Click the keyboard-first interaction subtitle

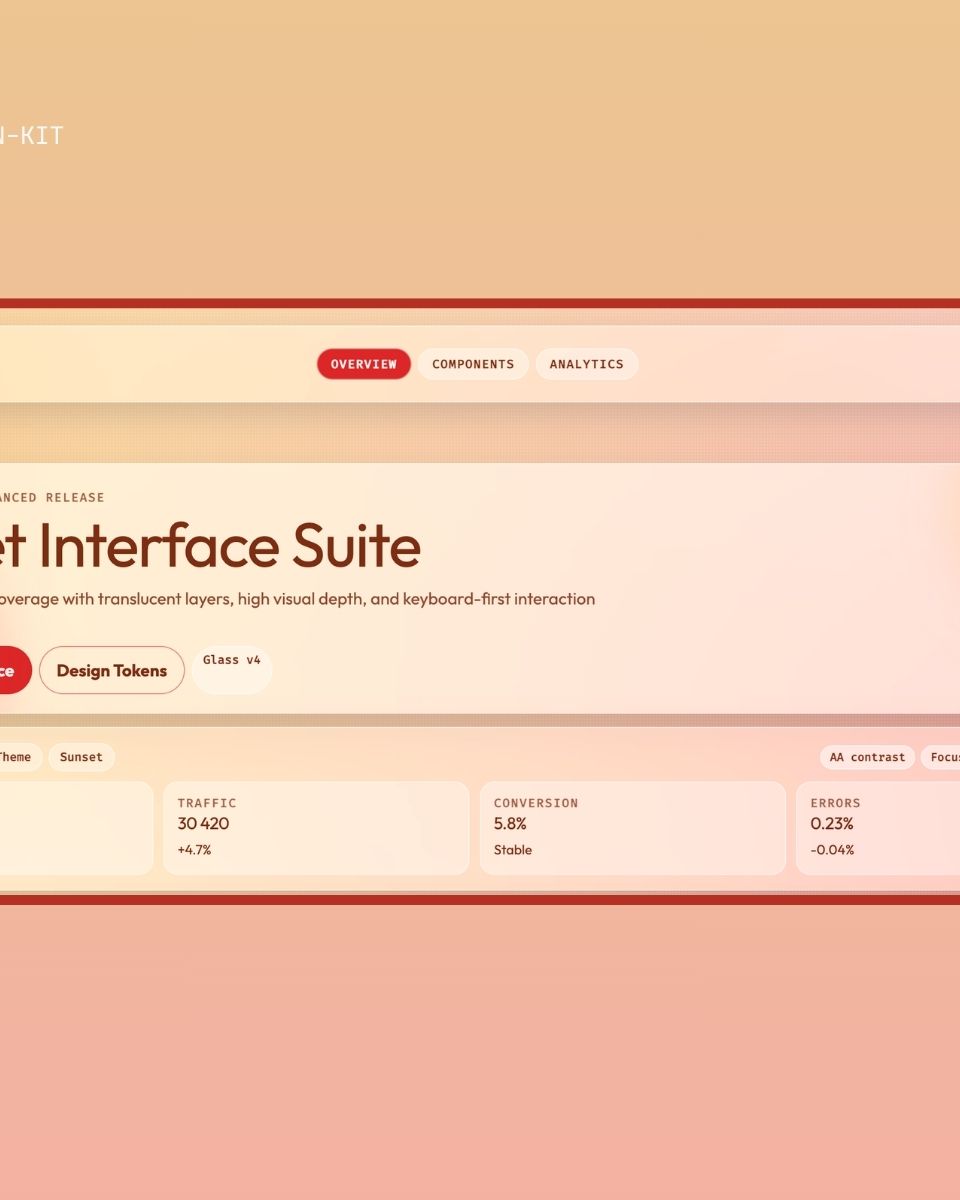[x=298, y=599]
